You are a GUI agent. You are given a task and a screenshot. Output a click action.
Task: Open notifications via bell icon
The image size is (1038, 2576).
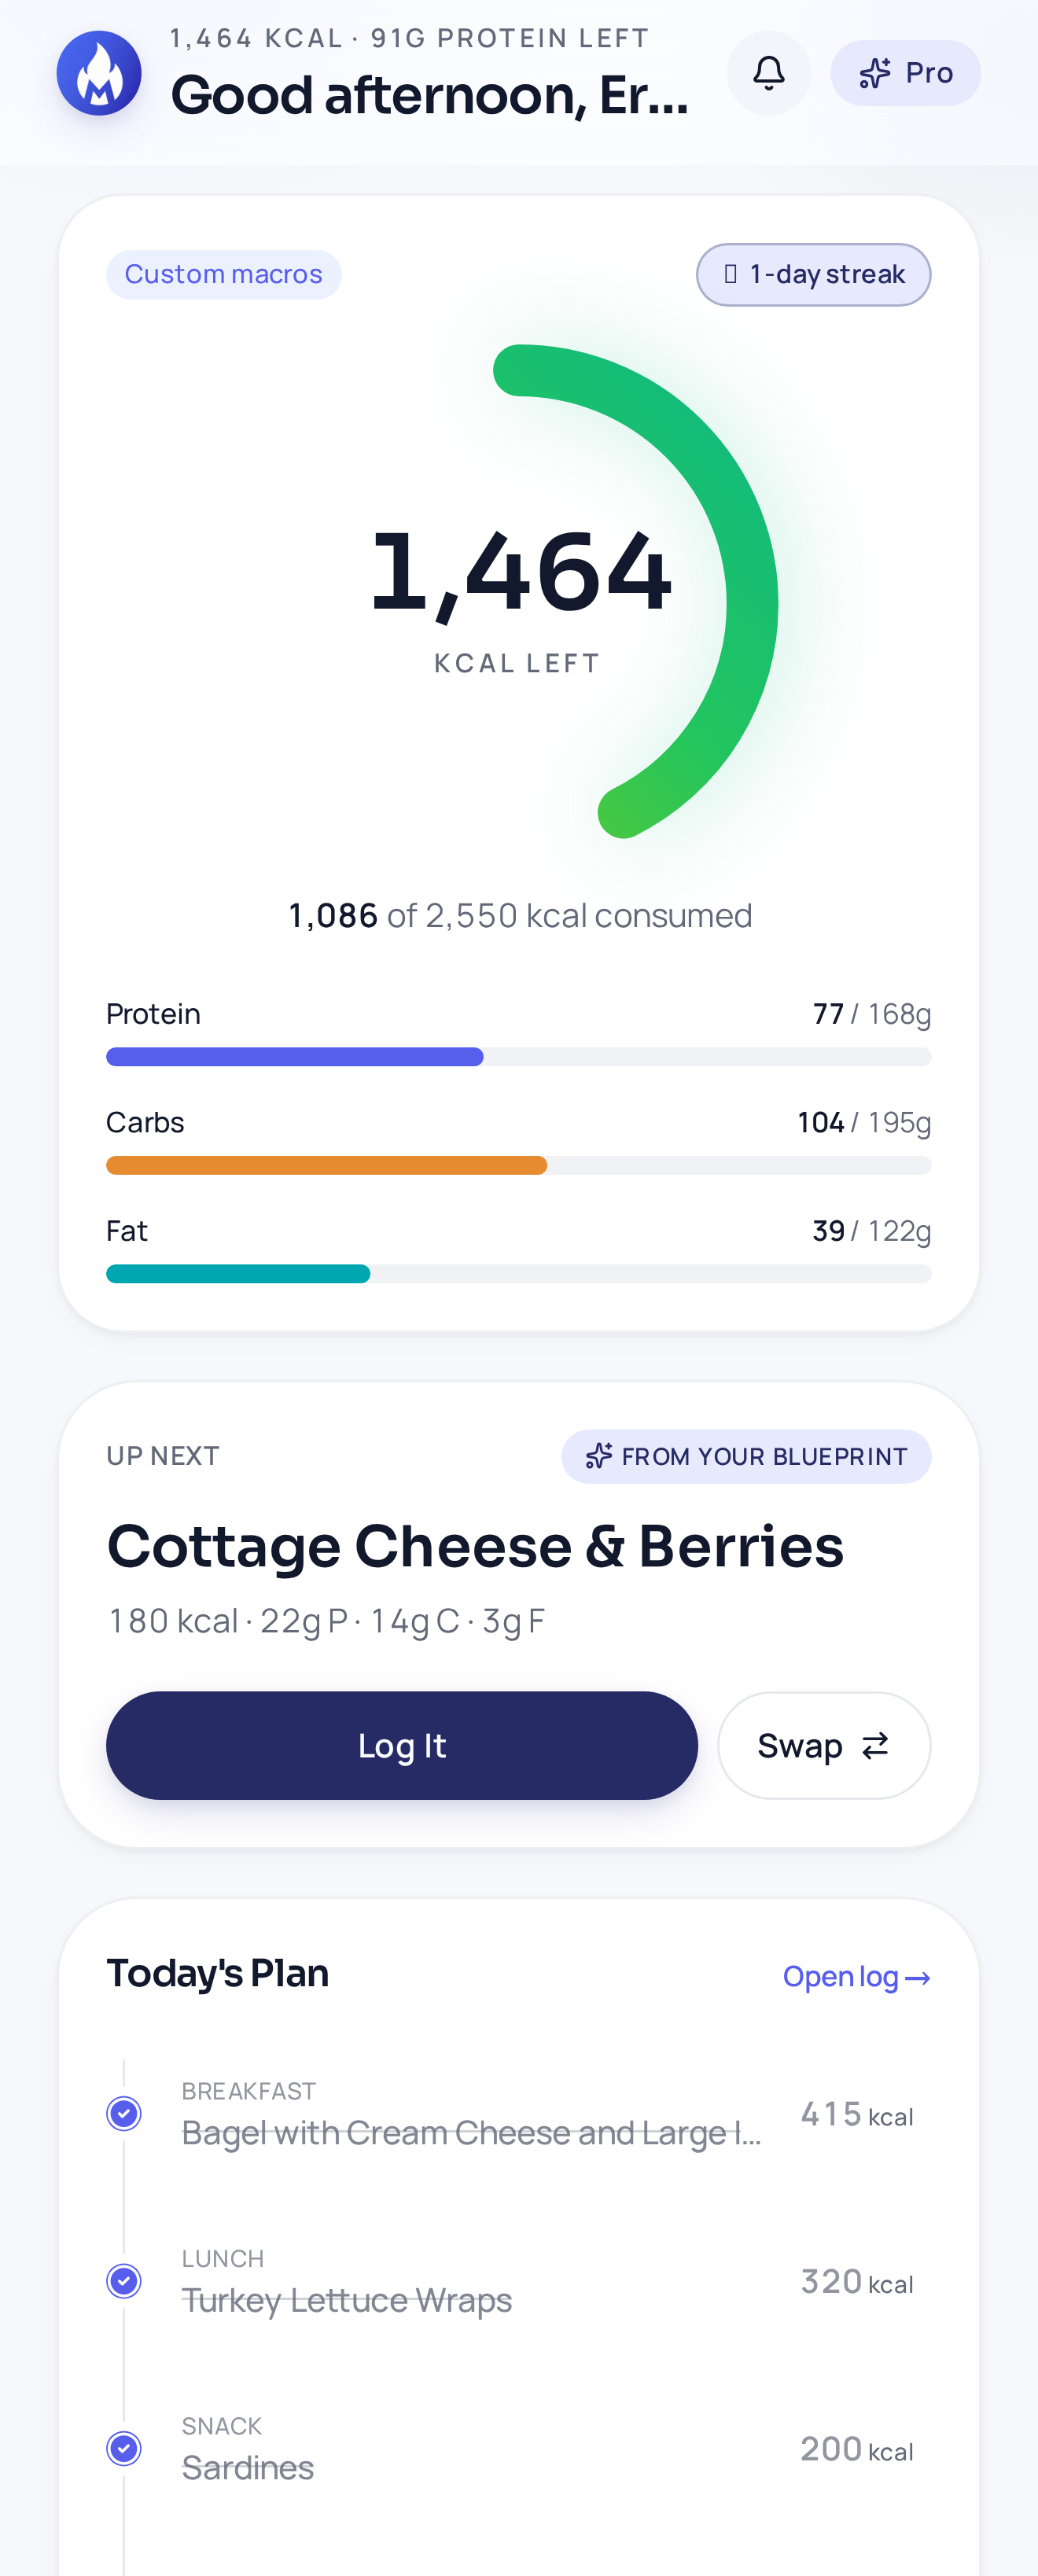click(x=768, y=73)
